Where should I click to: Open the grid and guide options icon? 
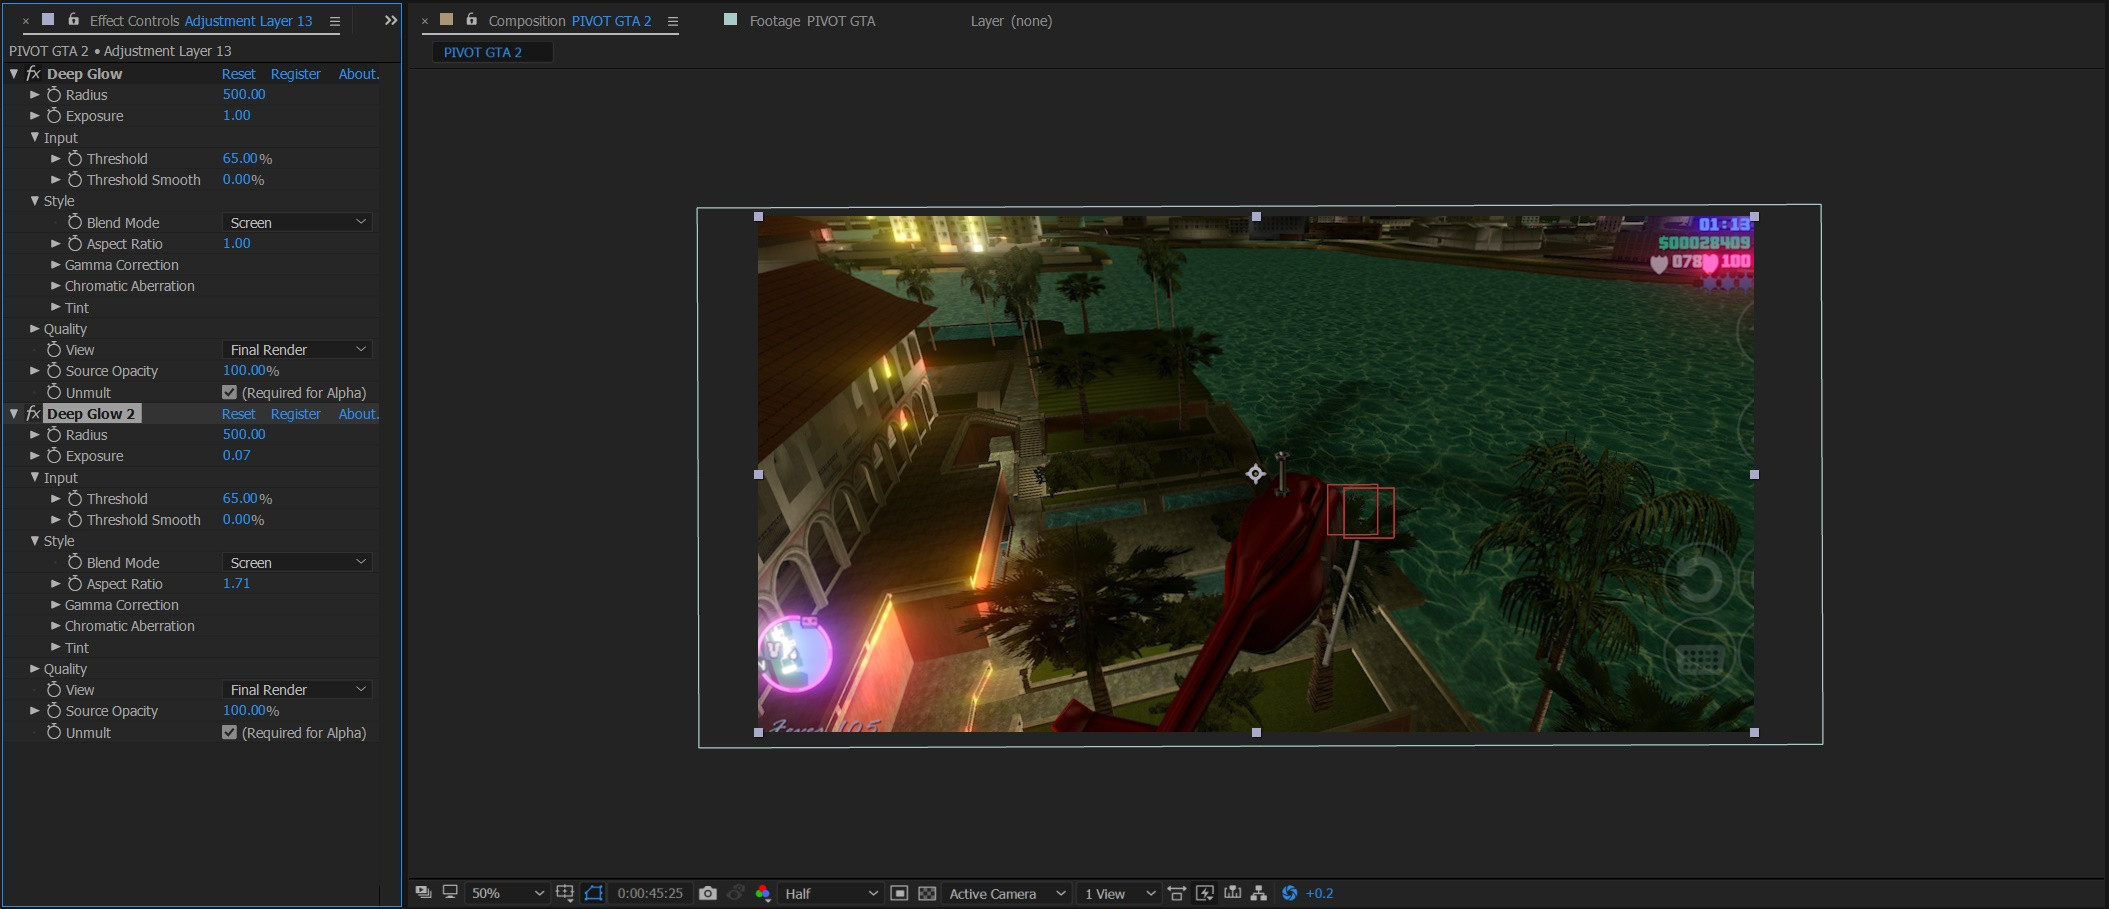pyautogui.click(x=565, y=893)
